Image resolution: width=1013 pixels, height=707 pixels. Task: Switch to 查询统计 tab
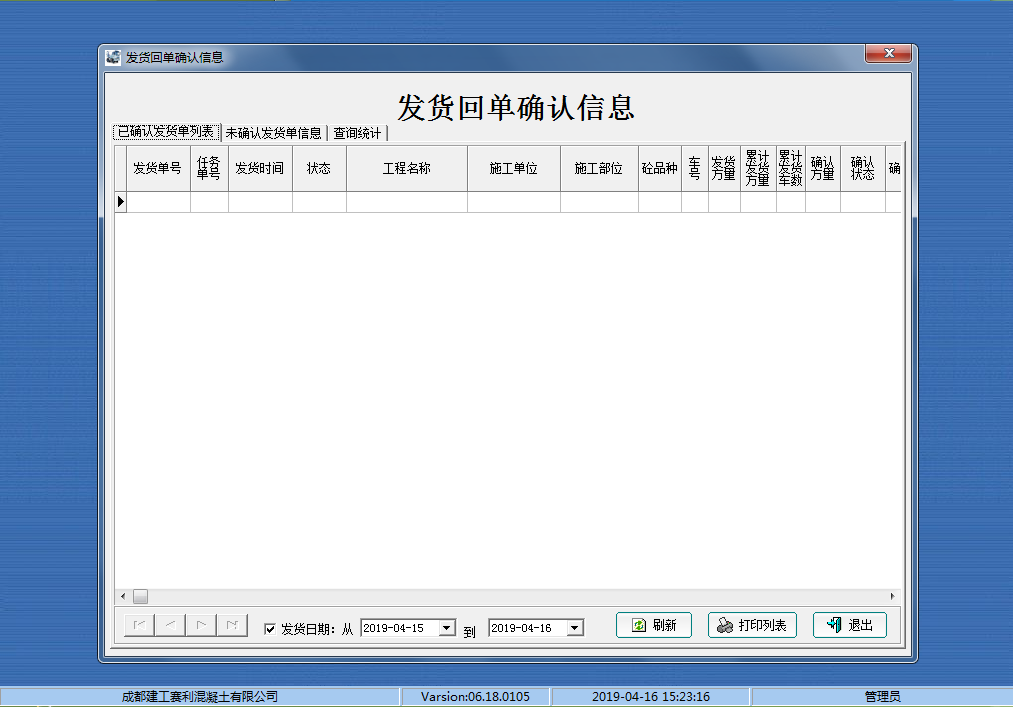coord(357,133)
